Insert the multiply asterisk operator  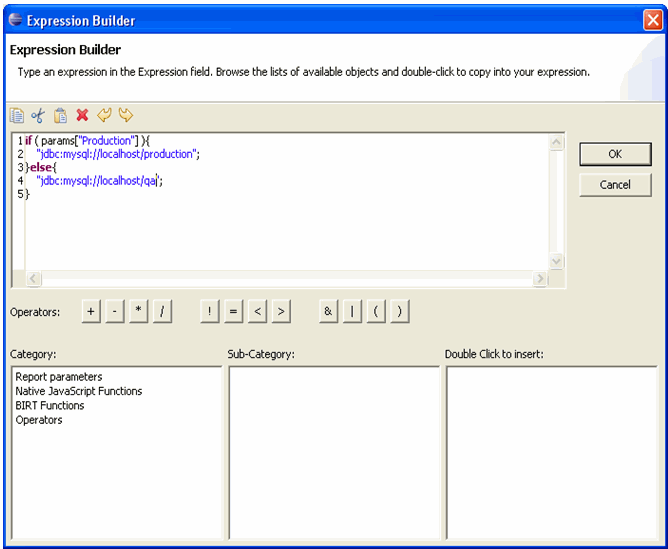(138, 311)
